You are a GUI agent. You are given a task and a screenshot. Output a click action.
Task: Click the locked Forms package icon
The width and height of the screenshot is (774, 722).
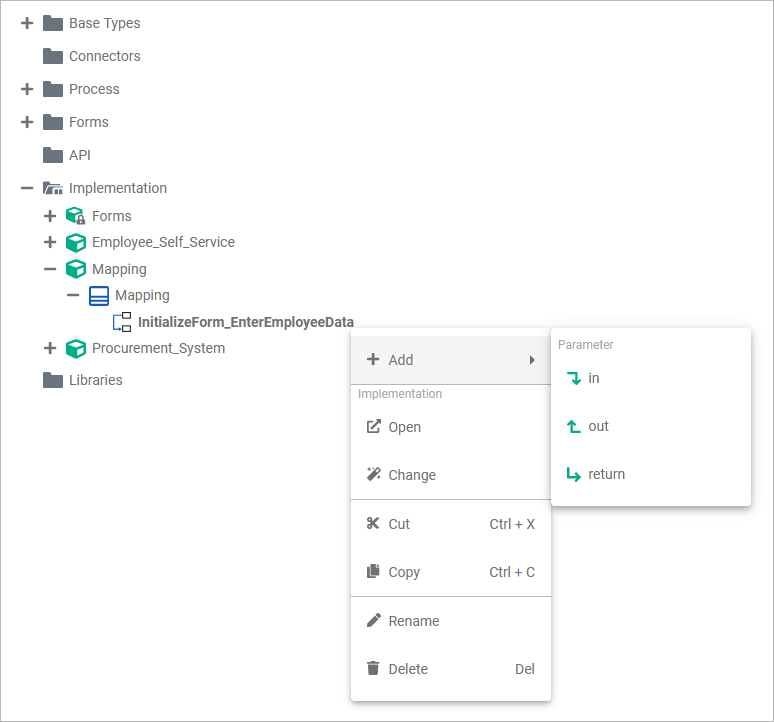click(76, 216)
